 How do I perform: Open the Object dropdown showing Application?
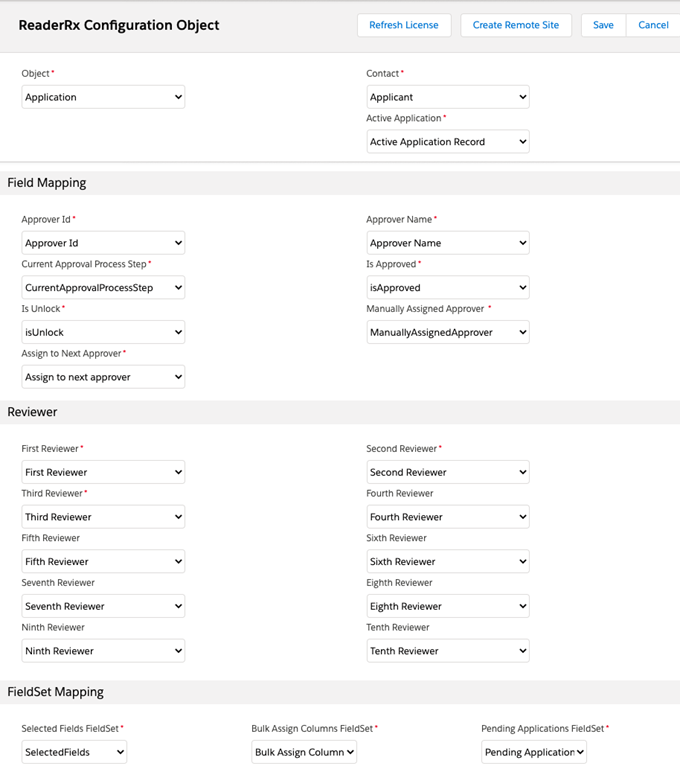coord(103,97)
